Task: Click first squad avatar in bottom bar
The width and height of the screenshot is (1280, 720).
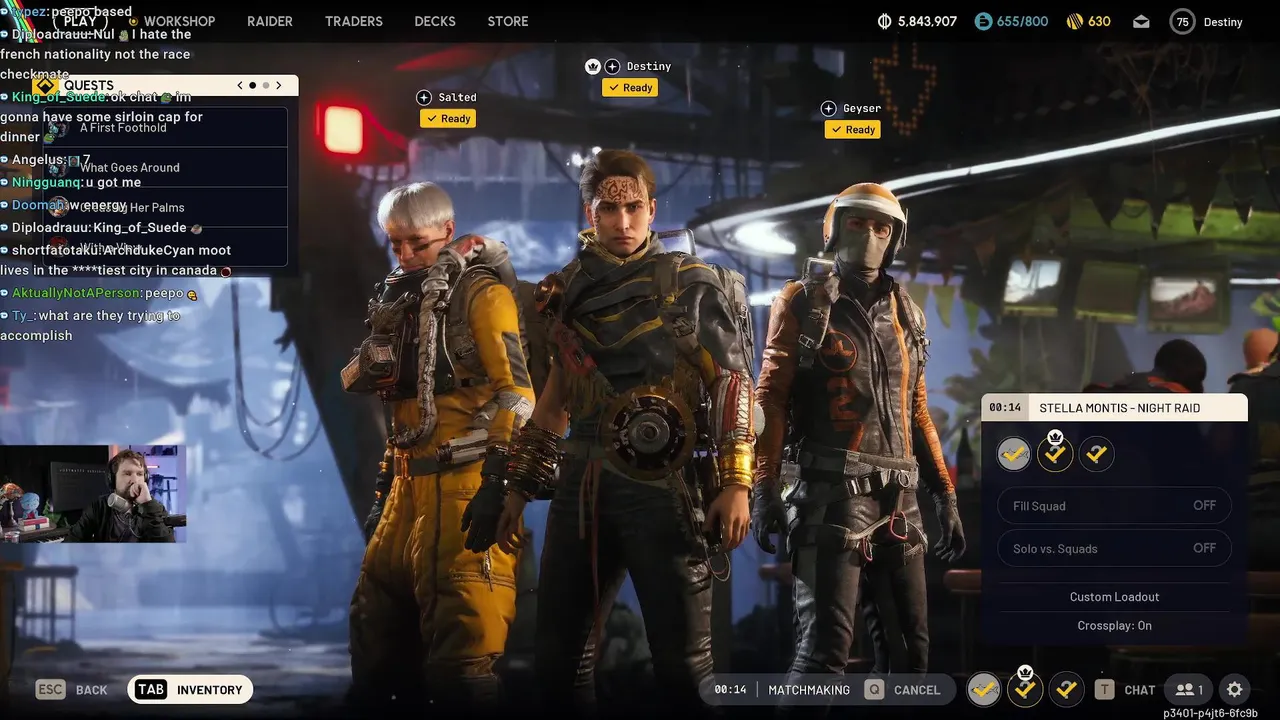Action: tap(984, 689)
